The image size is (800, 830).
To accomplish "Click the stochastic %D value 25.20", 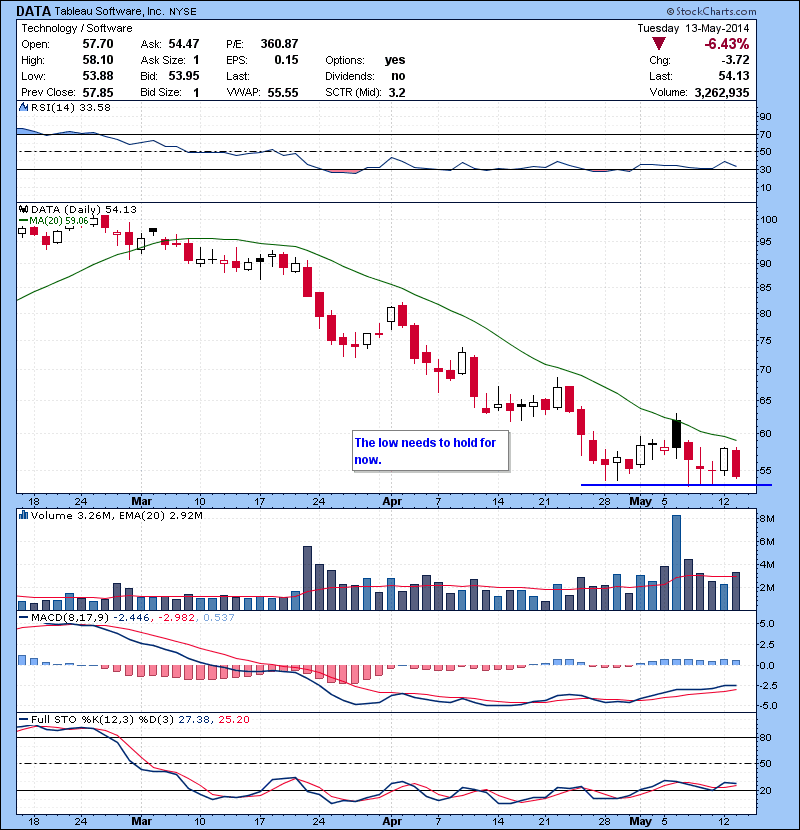I will pyautogui.click(x=233, y=719).
